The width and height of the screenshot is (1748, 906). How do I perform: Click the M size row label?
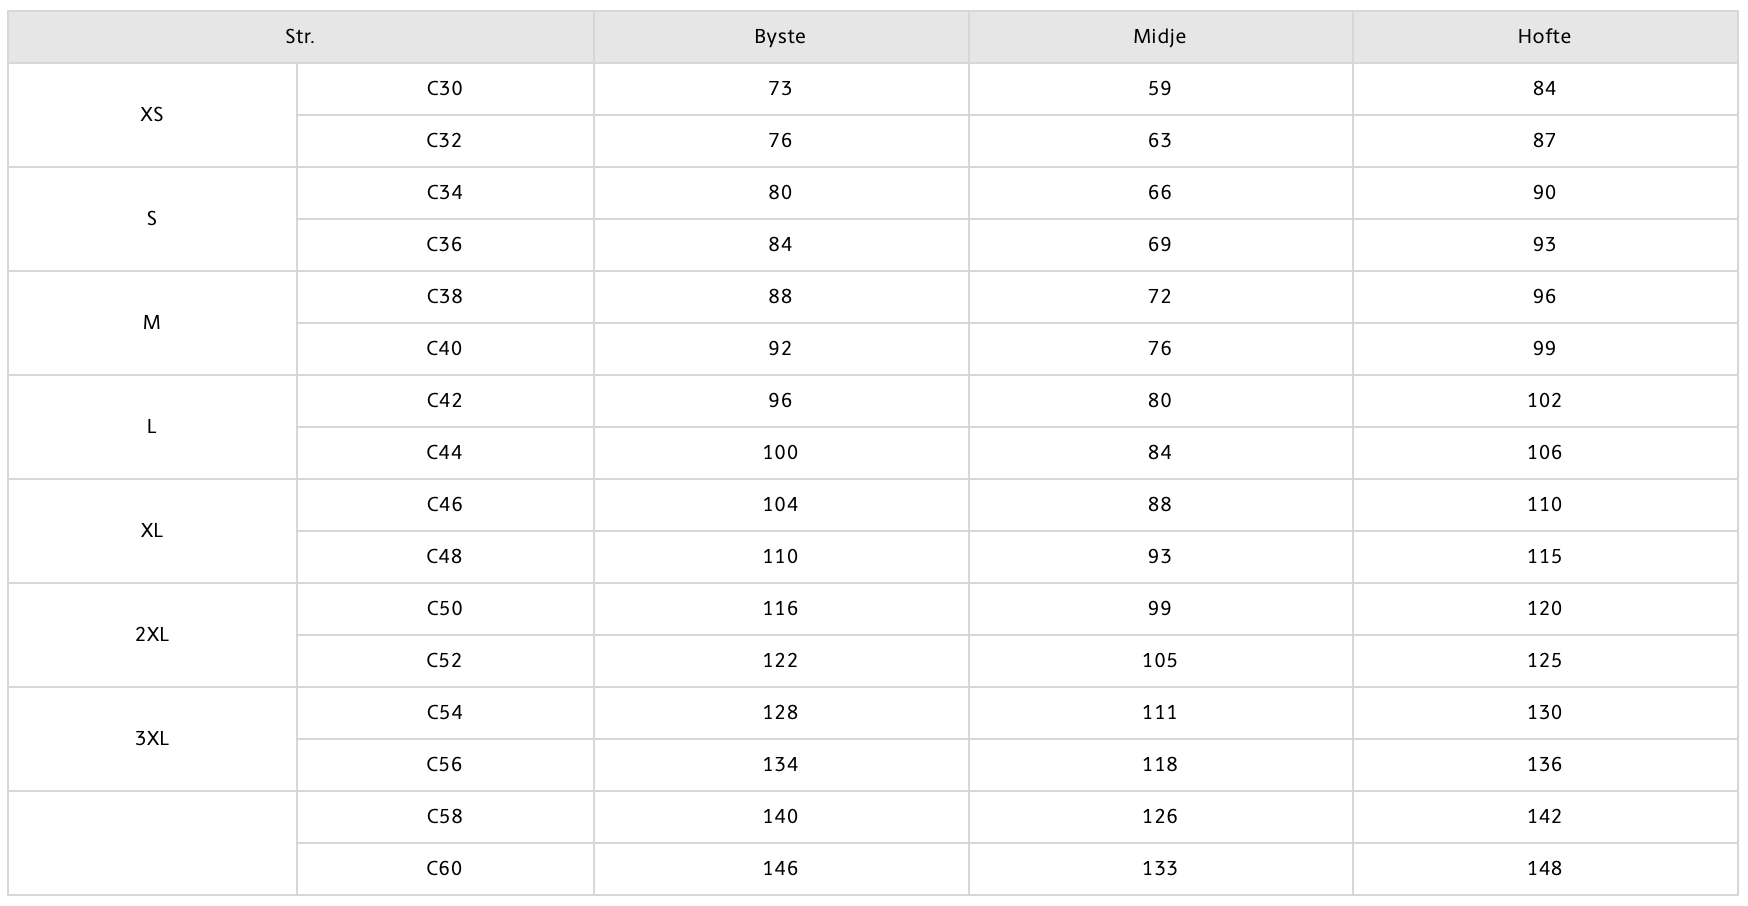click(x=152, y=323)
